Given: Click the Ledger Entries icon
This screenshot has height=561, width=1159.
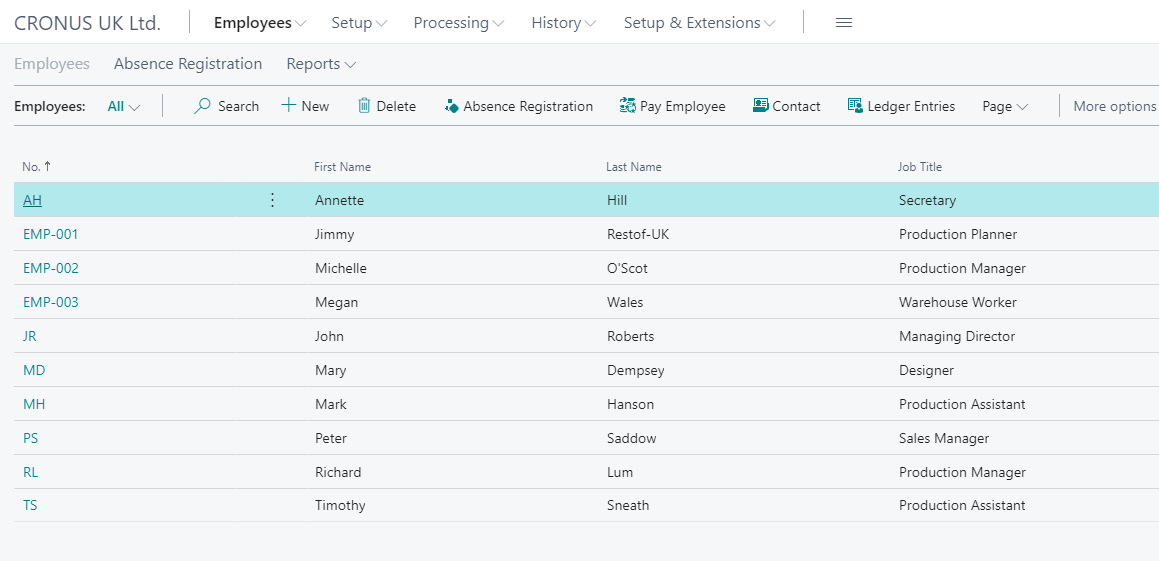Looking at the screenshot, I should (x=855, y=106).
